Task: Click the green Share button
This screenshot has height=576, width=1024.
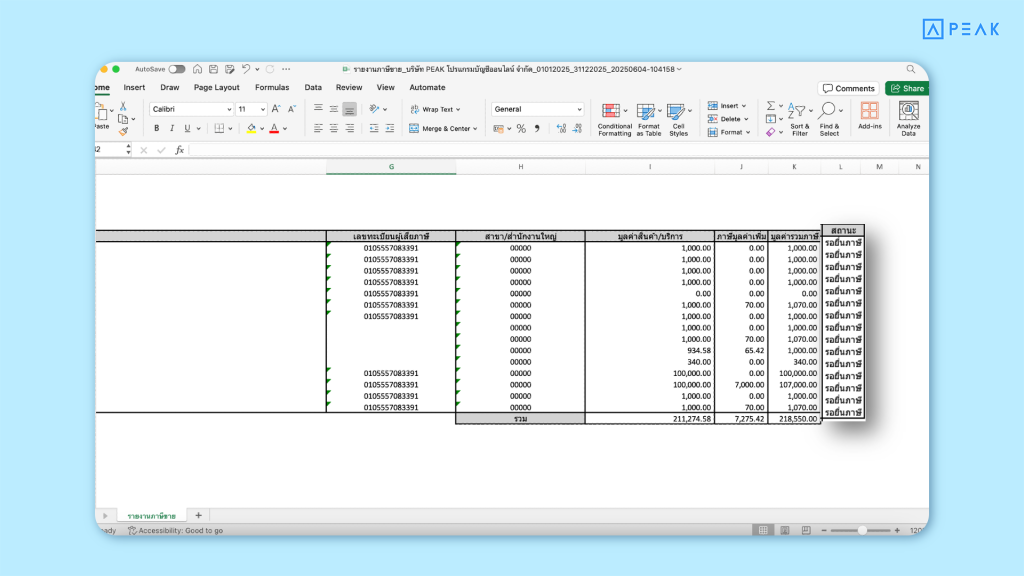Action: point(907,88)
